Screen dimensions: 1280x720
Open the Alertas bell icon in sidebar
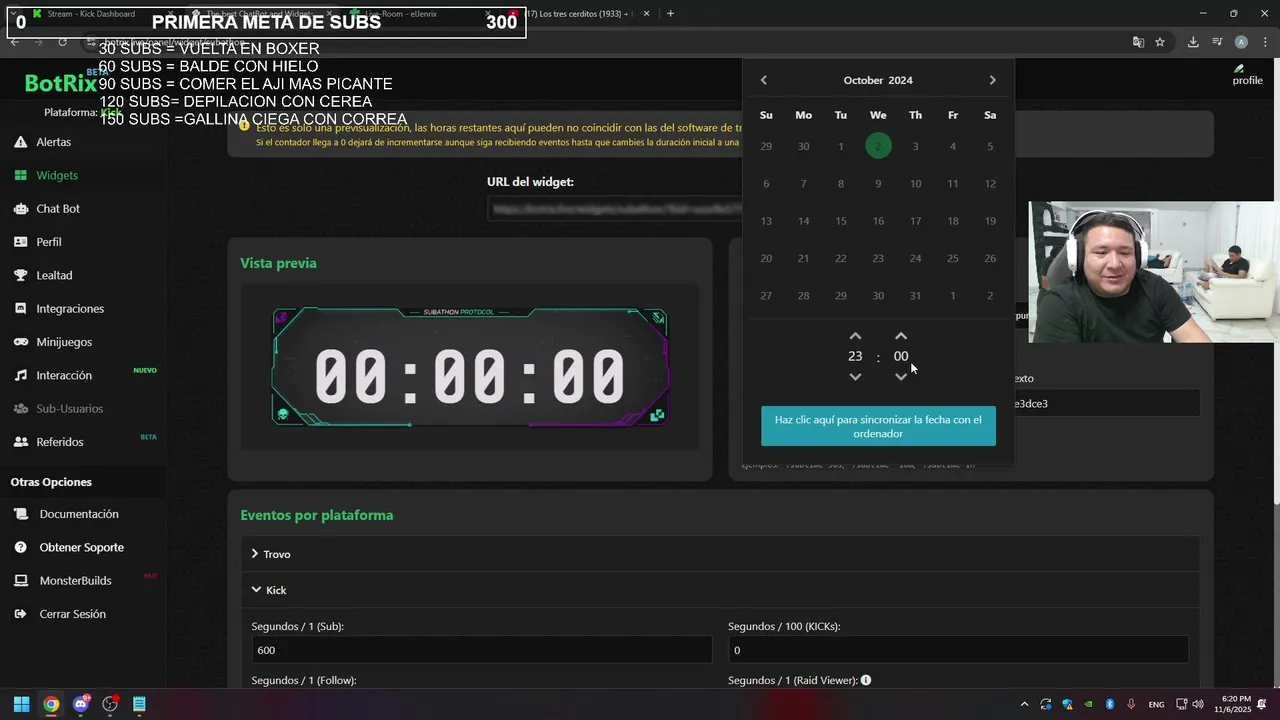click(x=20, y=142)
